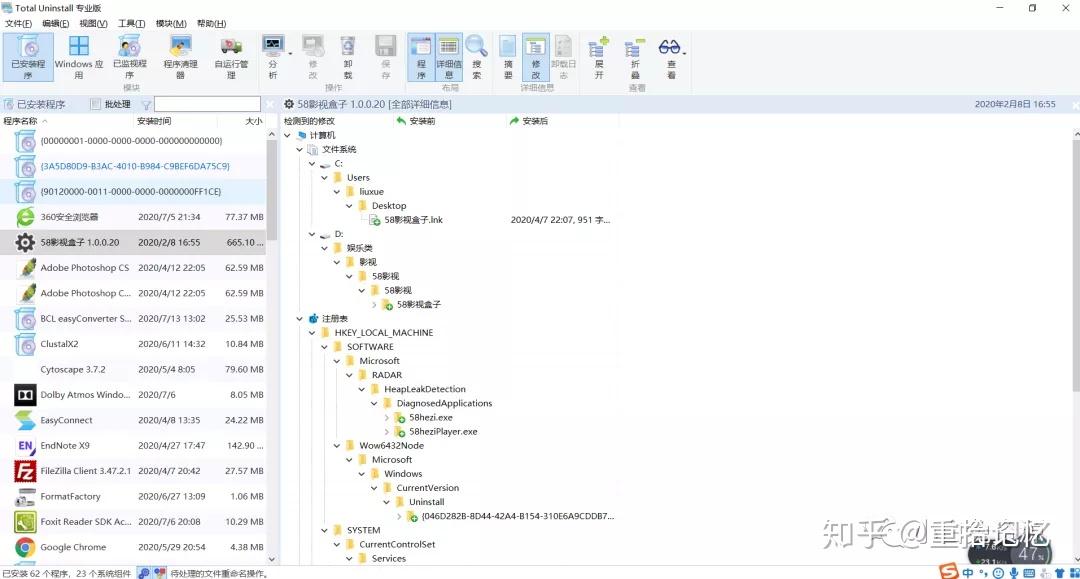Viewport: 1080px width, 579px height.
Task: Collapse the 注册表 registry node
Action: (x=300, y=319)
